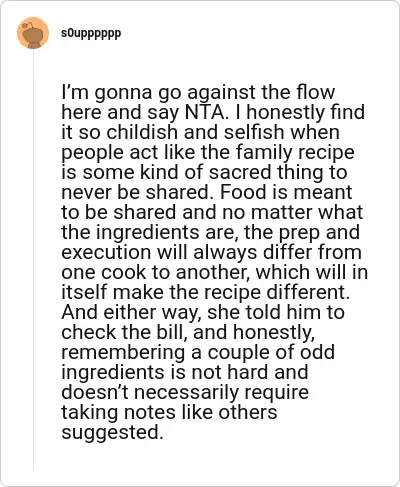The image size is (400, 487).
Task: Click the phrase "not hard and"
Action: (x=250, y=372)
